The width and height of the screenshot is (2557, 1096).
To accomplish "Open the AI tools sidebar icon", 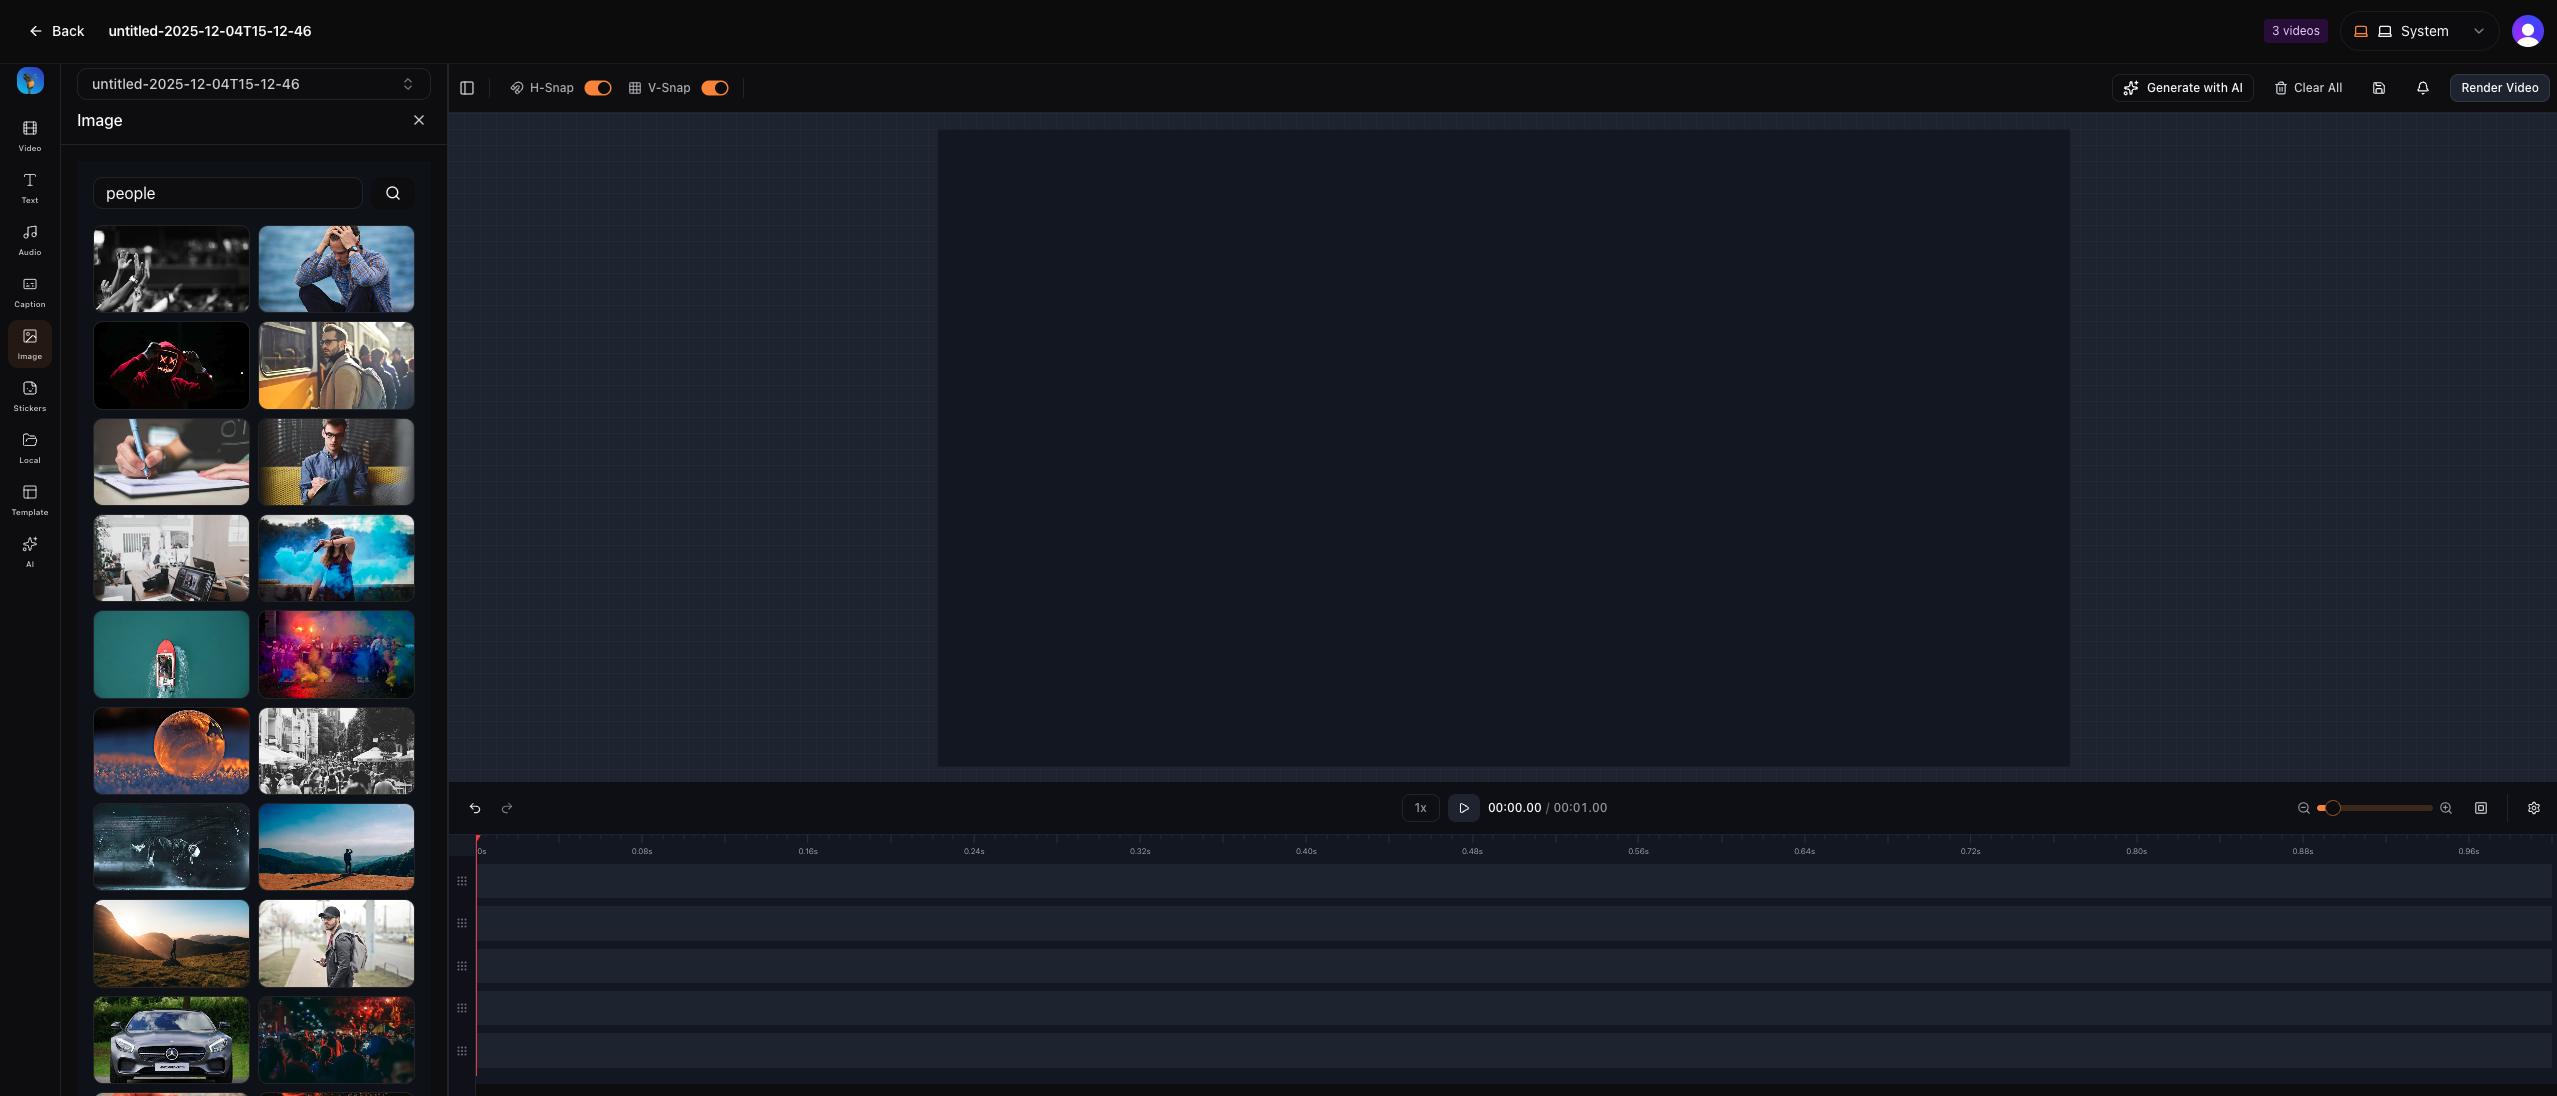I will point(30,550).
